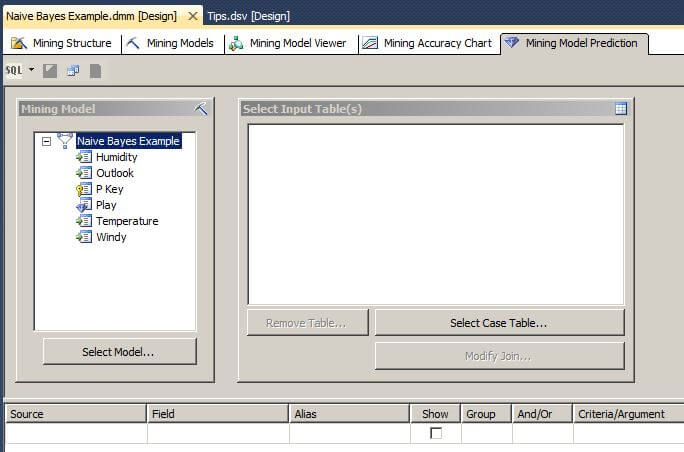Click the input column icon next to Humidity

[x=84, y=157]
